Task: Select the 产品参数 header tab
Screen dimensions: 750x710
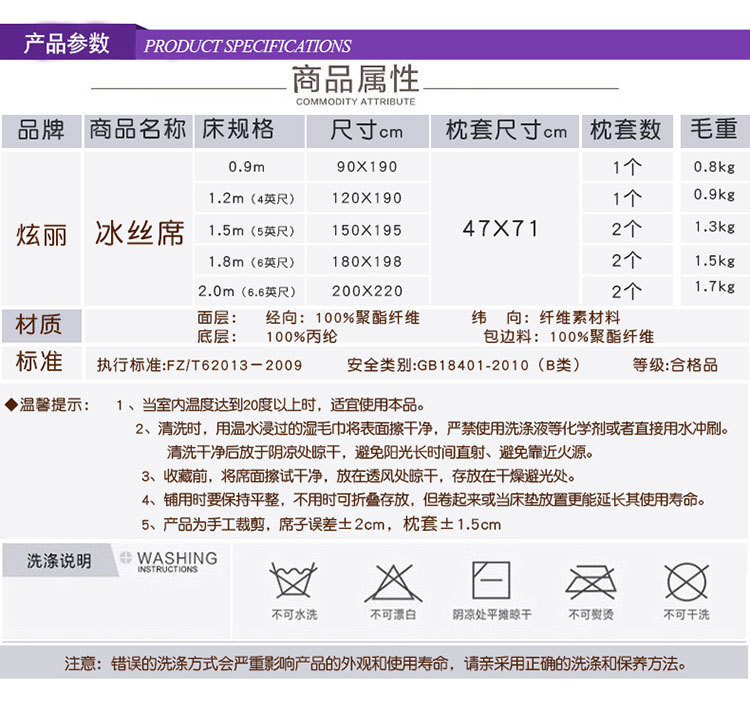Action: coord(67,44)
